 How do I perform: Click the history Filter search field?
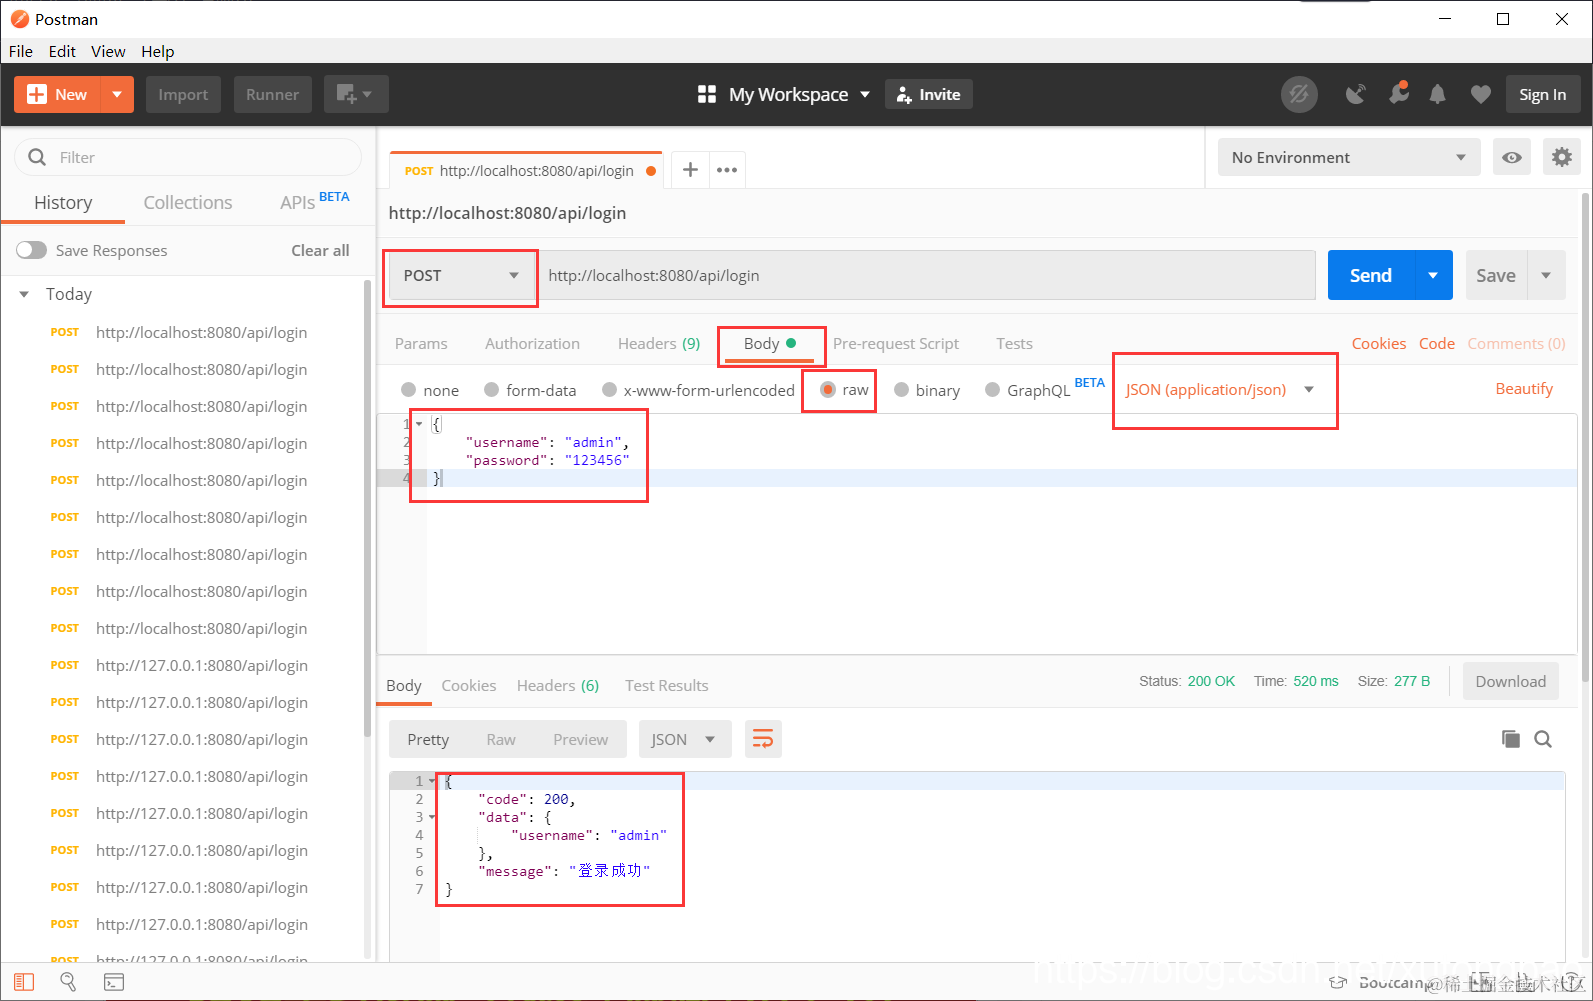[188, 157]
